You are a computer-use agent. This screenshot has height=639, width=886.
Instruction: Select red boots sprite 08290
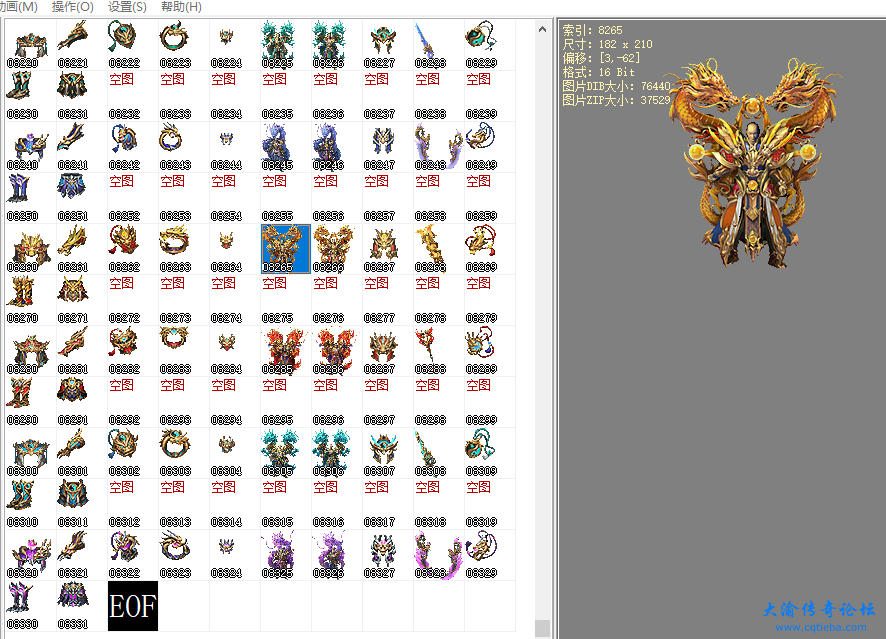point(31,402)
